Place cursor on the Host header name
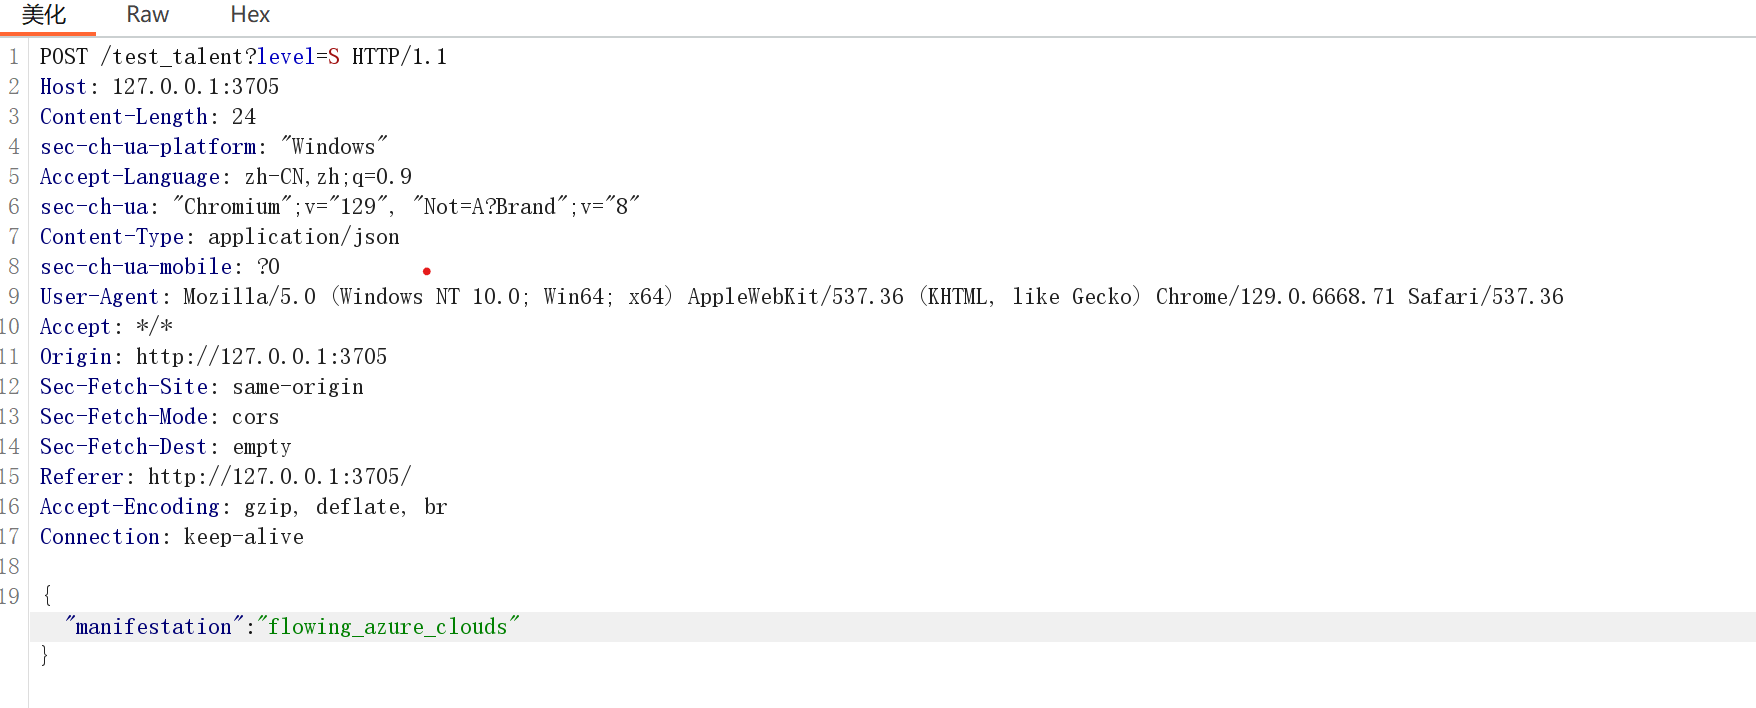Viewport: 1756px width, 708px height. [x=62, y=87]
